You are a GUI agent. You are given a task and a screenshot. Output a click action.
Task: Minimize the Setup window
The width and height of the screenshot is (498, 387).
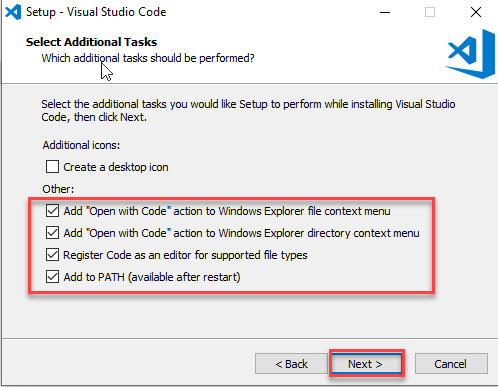[x=385, y=12]
